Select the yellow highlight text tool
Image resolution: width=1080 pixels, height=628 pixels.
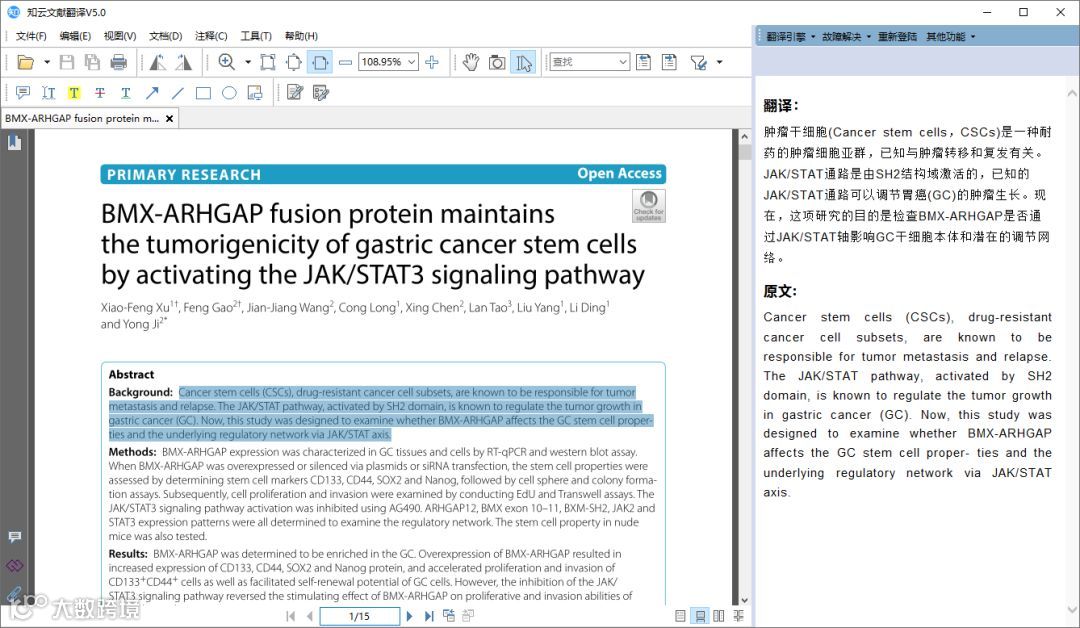click(74, 92)
